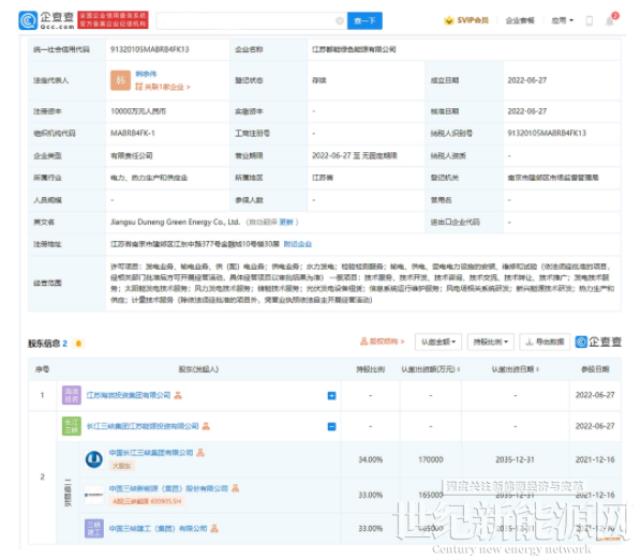Click the 170000 contribution amount cell
Screen dimensions: 640x560
click(x=431, y=460)
